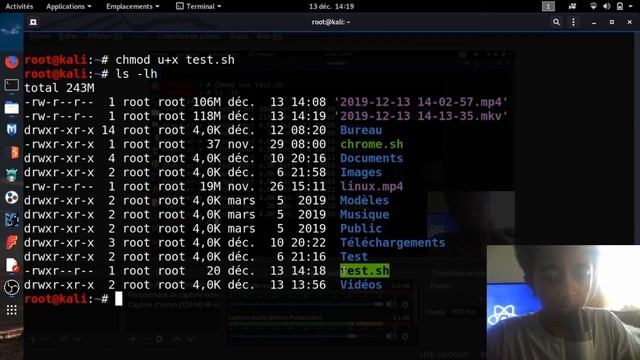The height and width of the screenshot is (360, 640).
Task: Open the Terminal icon in the dock
Action: point(11,85)
